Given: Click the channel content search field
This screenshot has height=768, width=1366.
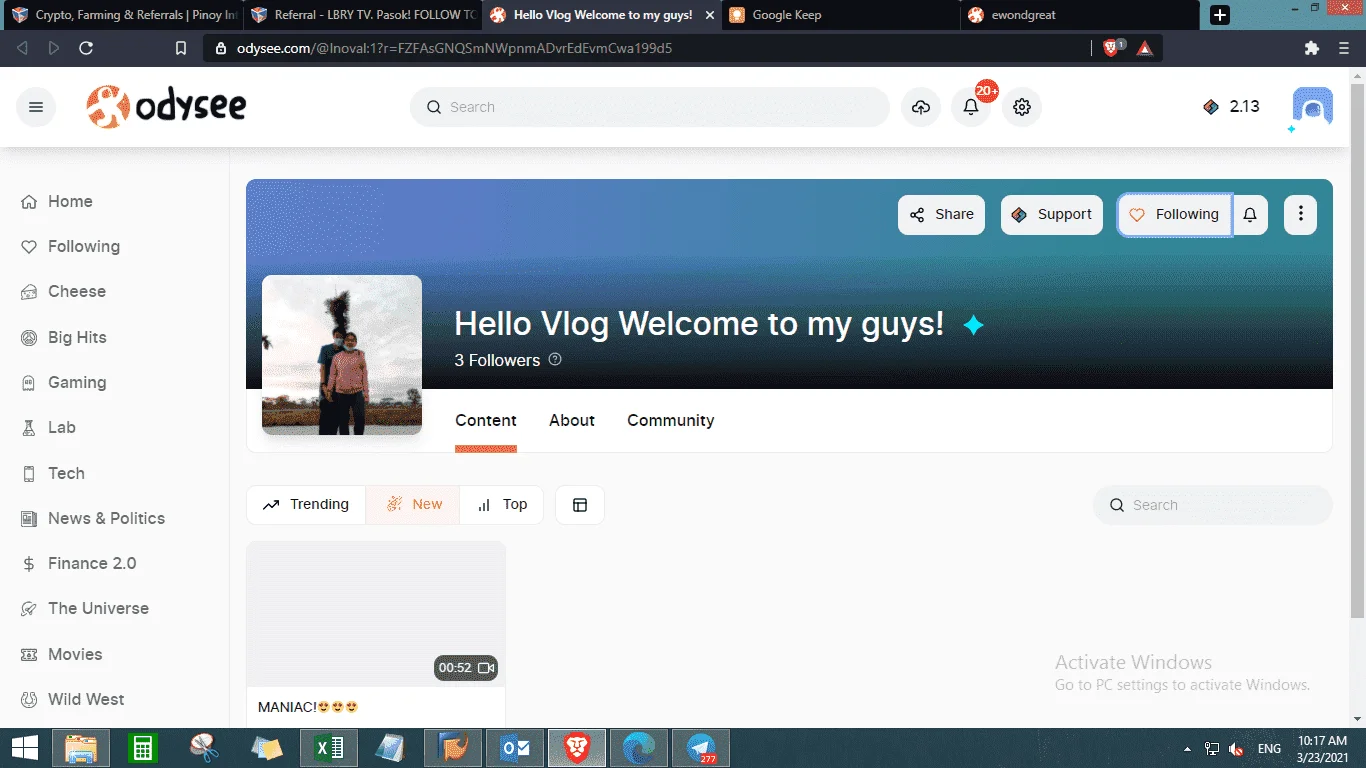Looking at the screenshot, I should point(1213,505).
